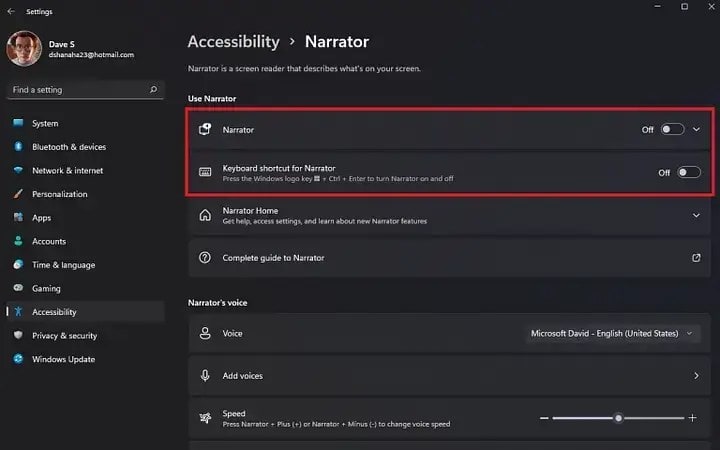The image size is (720, 450).
Task: Click the minus button on Speed slider
Action: click(x=544, y=418)
